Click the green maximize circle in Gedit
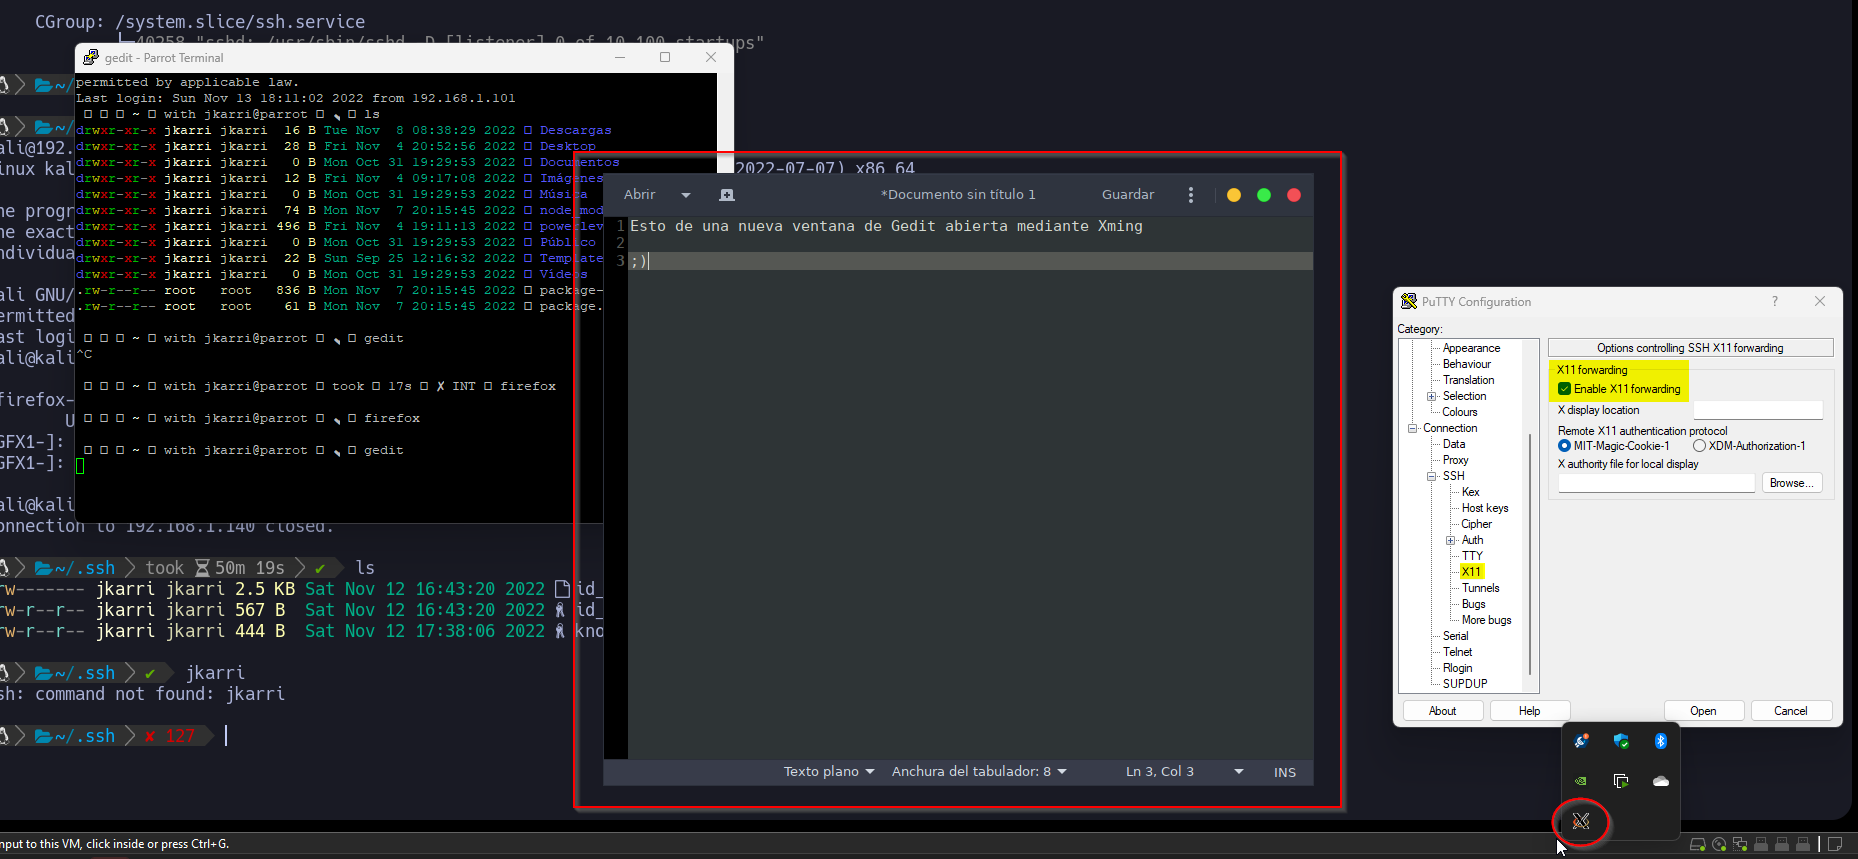This screenshot has width=1858, height=859. tap(1264, 195)
